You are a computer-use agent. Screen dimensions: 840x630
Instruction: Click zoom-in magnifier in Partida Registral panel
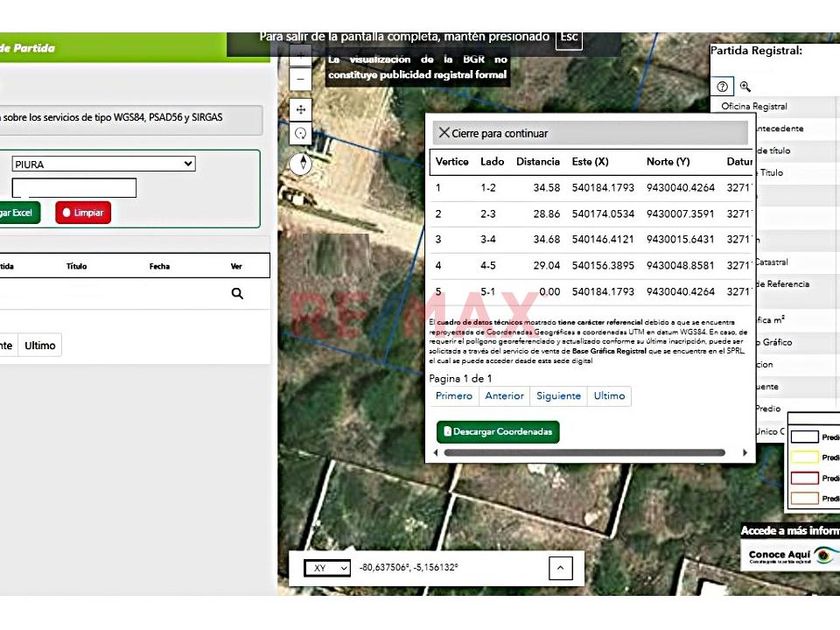745,87
